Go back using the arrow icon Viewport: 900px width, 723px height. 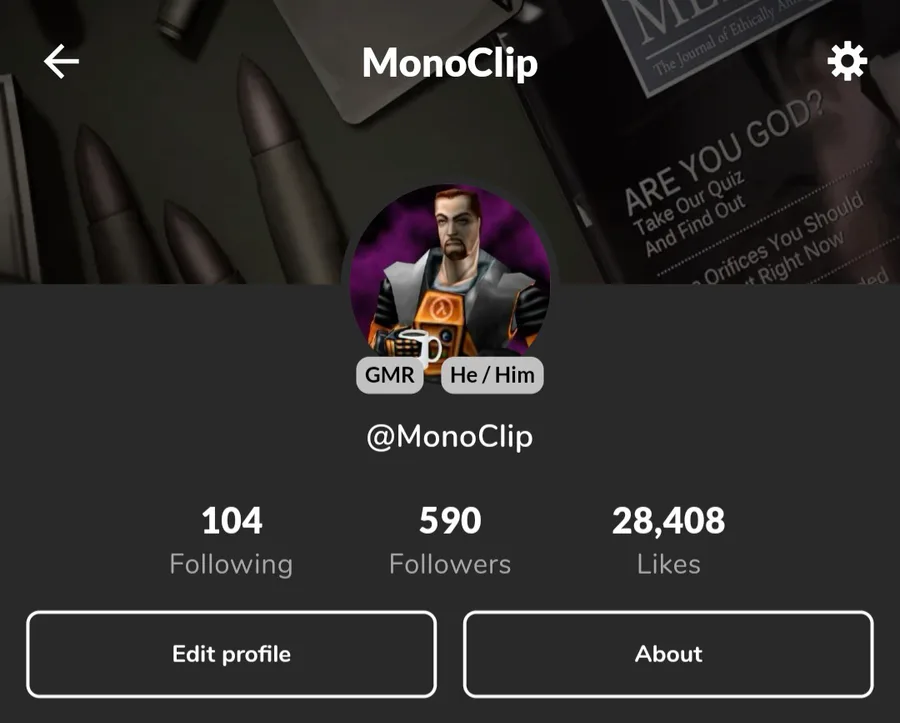pos(61,61)
